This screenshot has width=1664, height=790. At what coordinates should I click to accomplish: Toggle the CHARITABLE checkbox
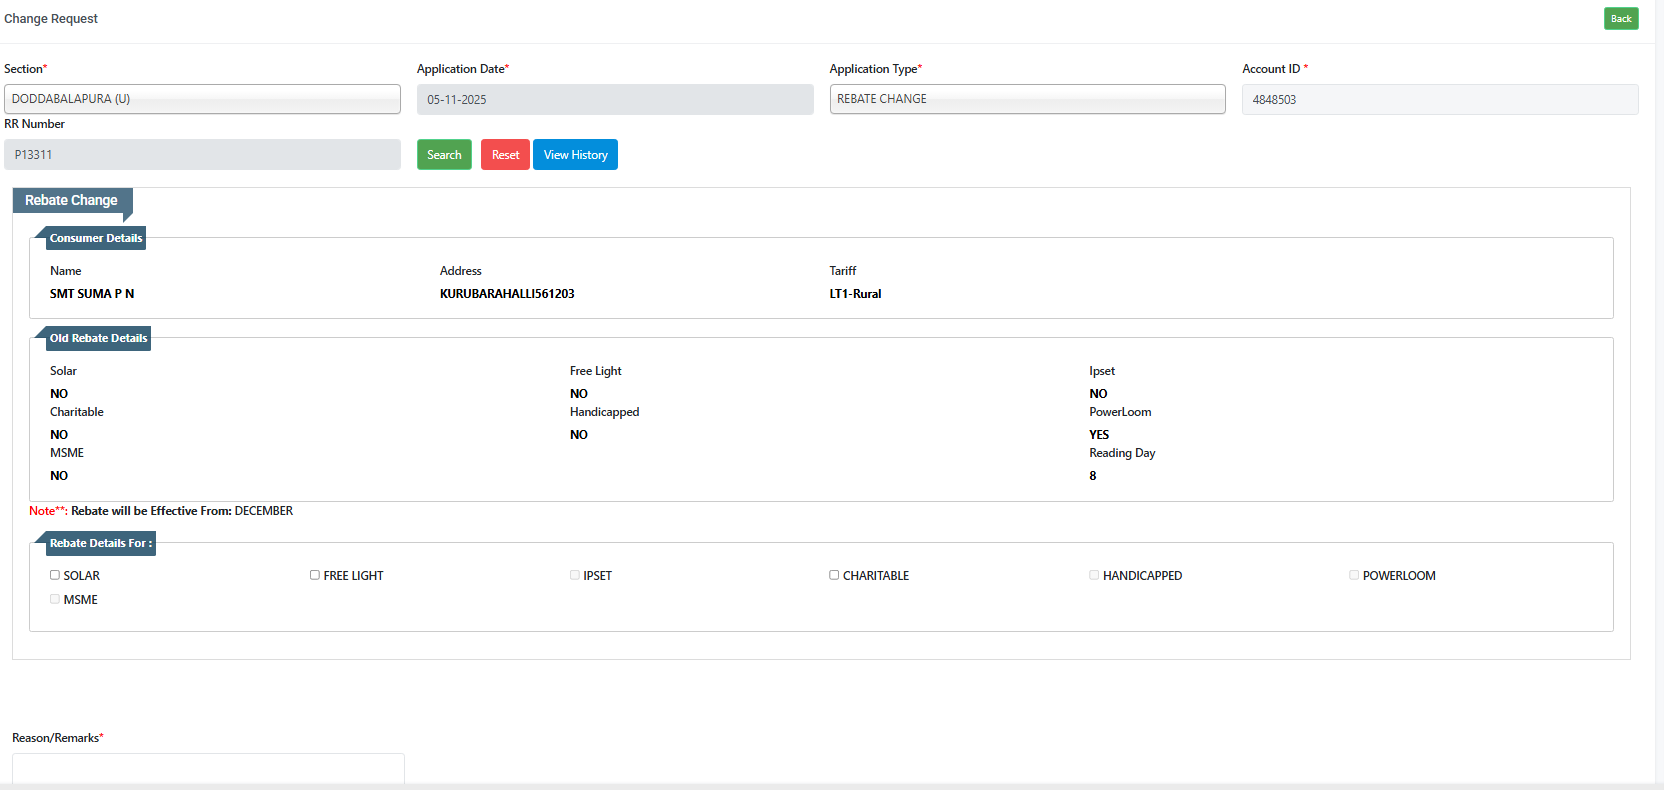[x=834, y=575]
